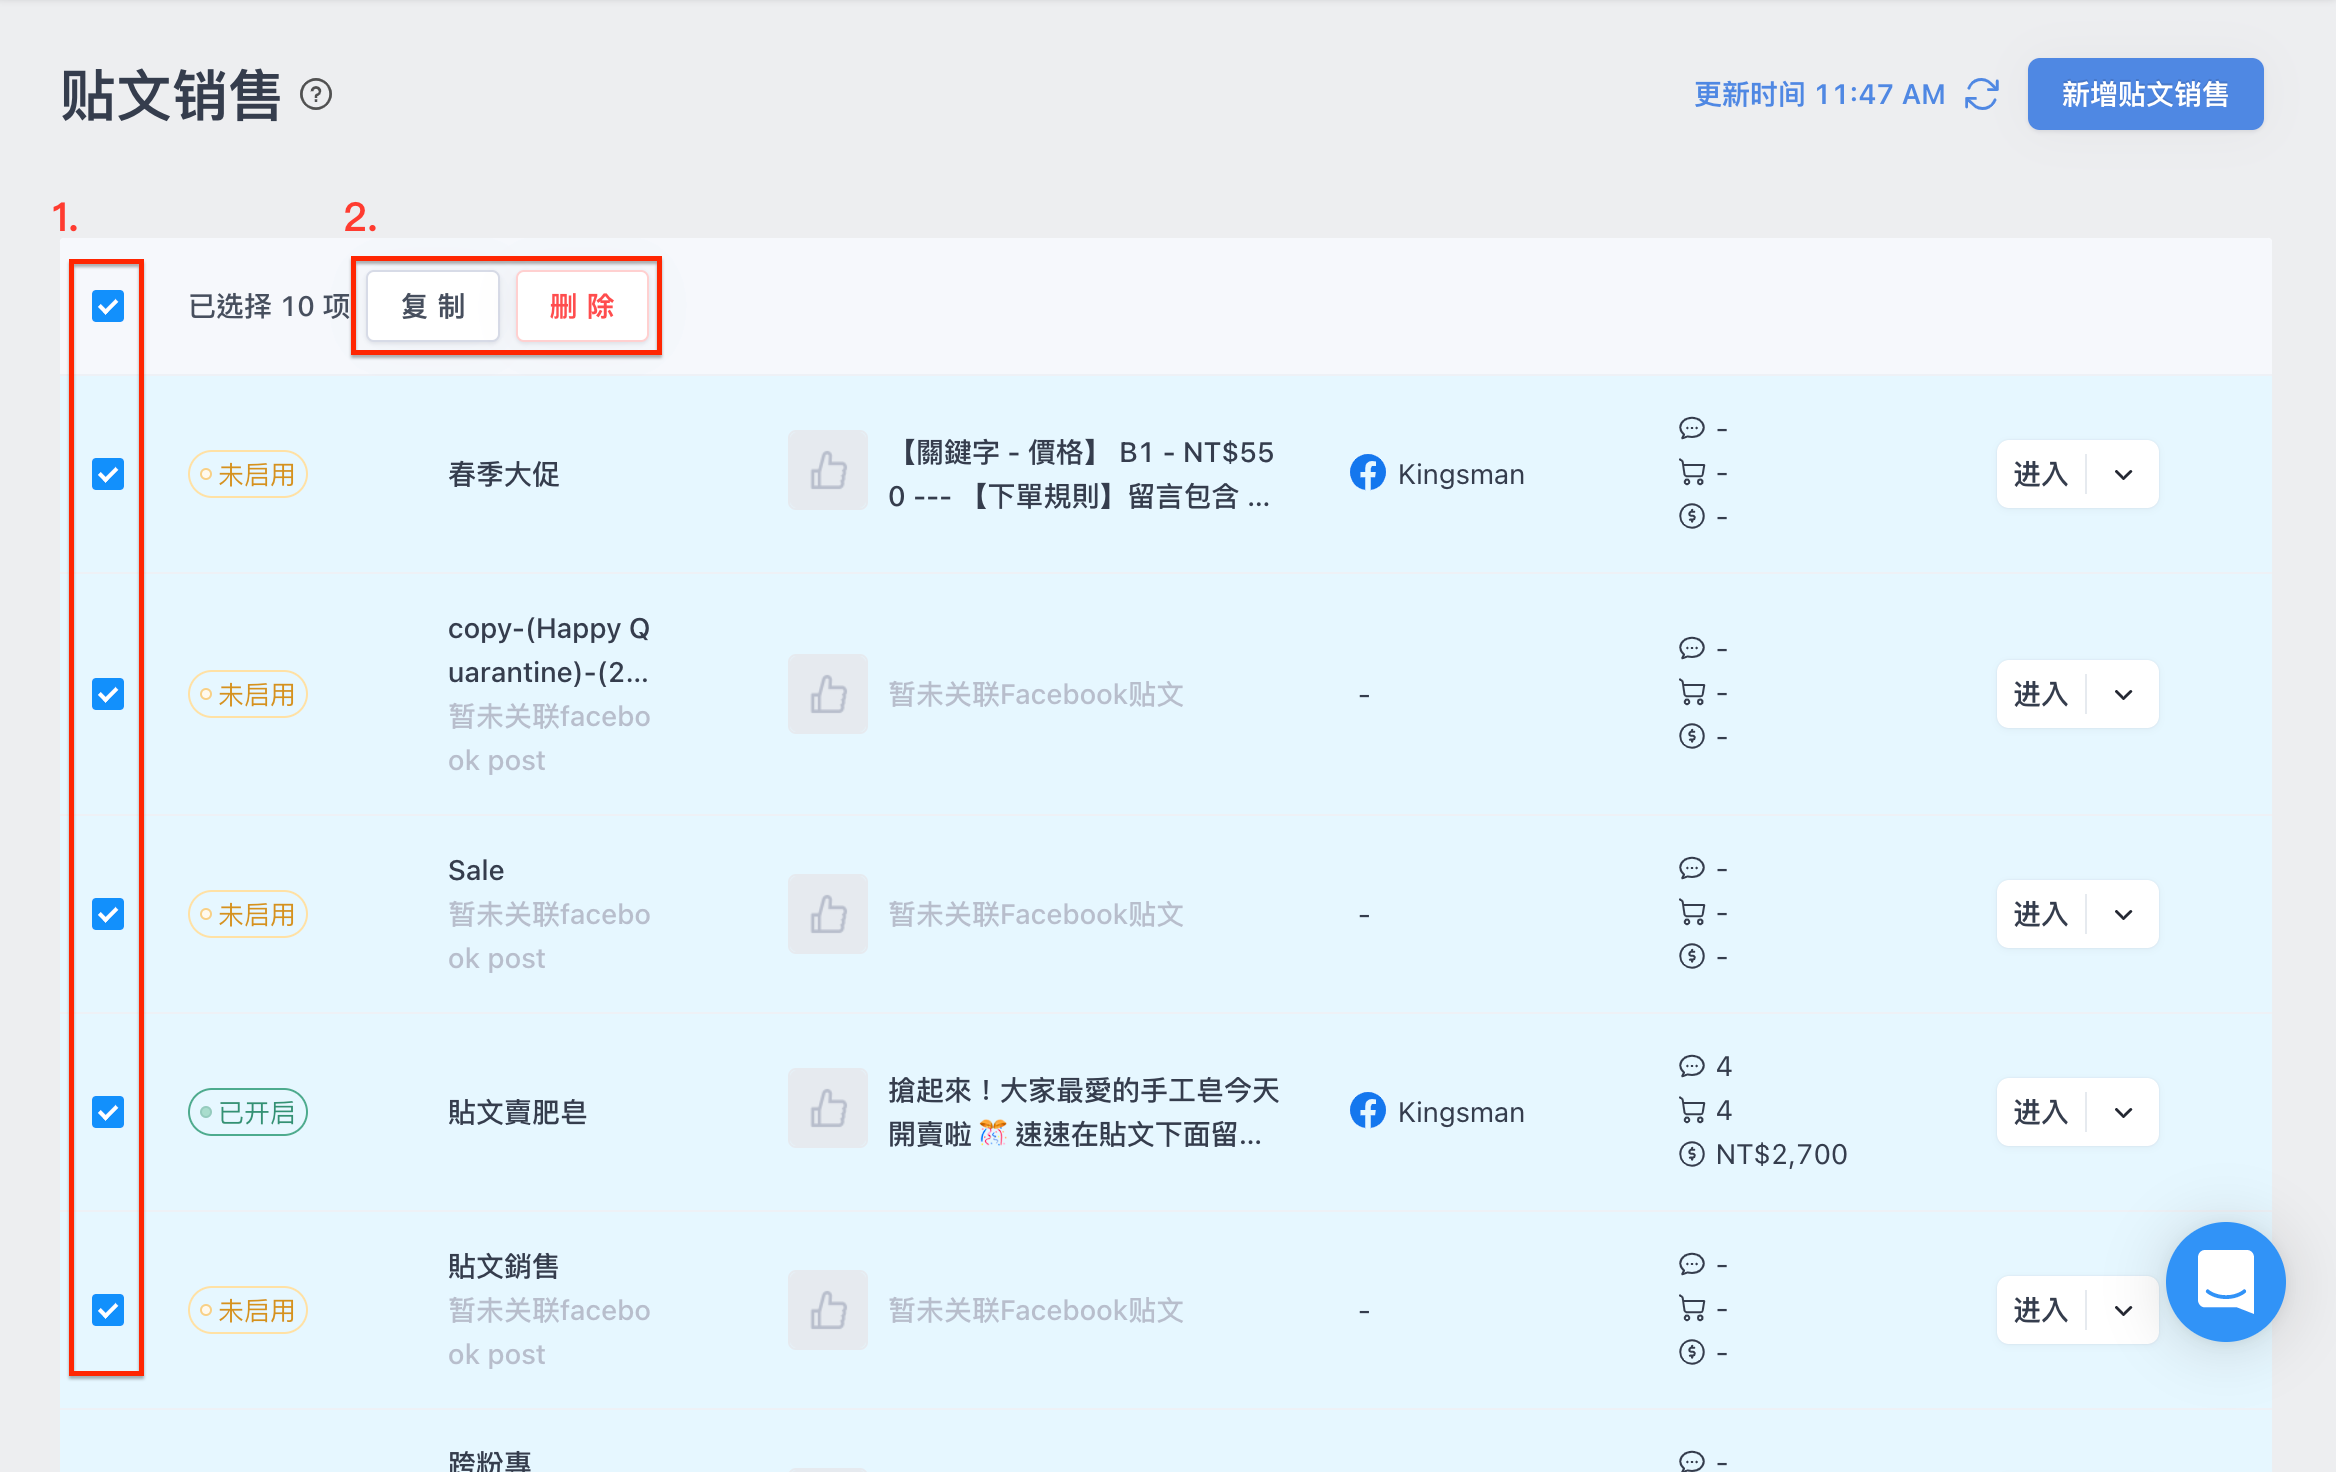Expand the dropdown arrow in 貼文銷售 row
This screenshot has height=1472, width=2336.
2123,1310
